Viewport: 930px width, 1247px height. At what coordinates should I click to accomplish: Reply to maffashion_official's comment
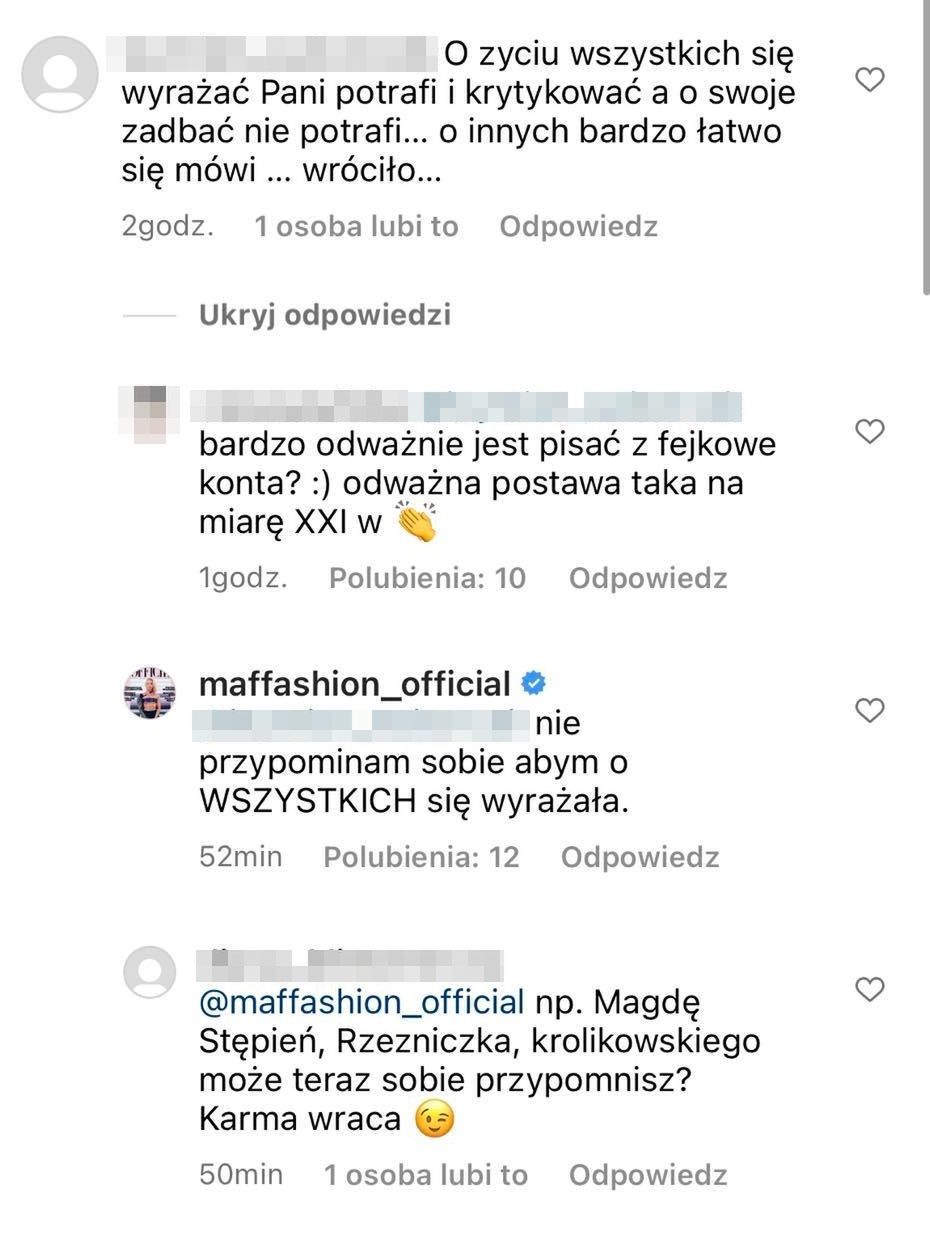point(640,857)
